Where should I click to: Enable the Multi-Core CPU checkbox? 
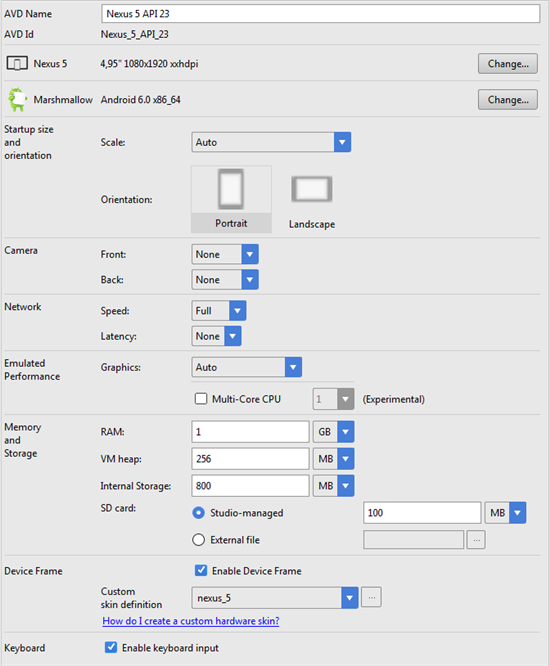click(201, 399)
